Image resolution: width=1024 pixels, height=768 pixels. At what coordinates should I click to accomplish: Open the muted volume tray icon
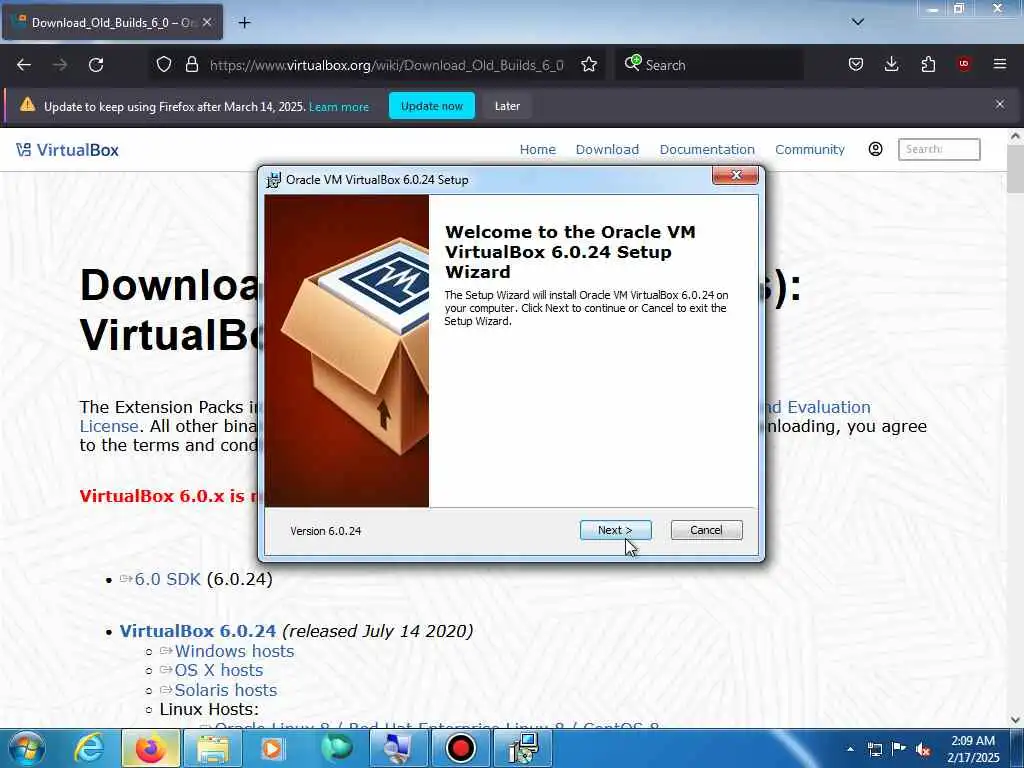tap(923, 749)
